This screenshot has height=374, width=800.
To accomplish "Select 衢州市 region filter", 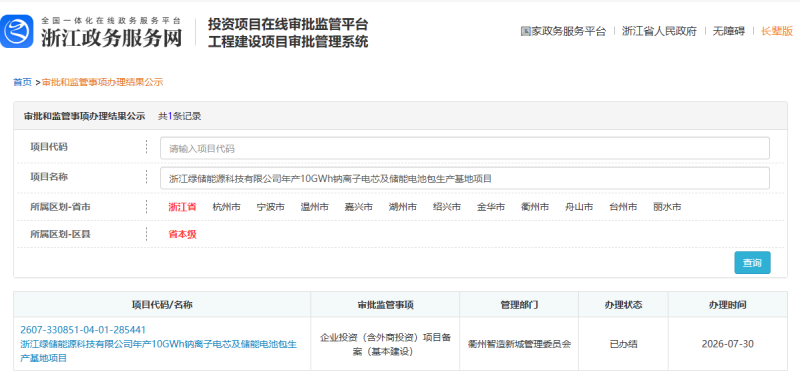I will (535, 207).
